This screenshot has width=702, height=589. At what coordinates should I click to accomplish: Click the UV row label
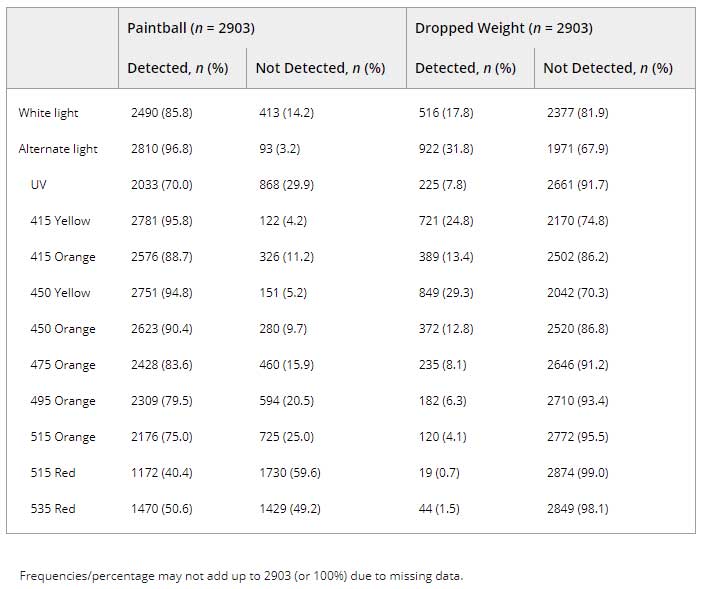pyautogui.click(x=39, y=185)
